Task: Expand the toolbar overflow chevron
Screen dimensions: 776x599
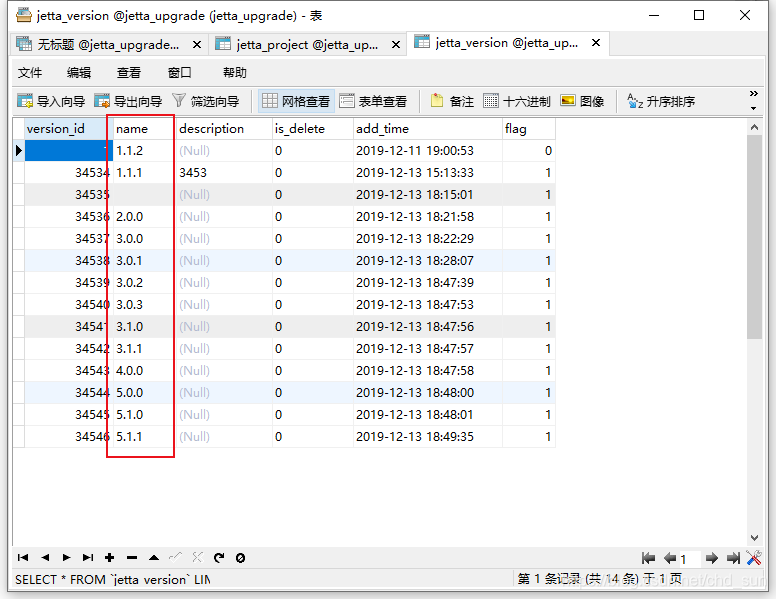Action: 753,94
